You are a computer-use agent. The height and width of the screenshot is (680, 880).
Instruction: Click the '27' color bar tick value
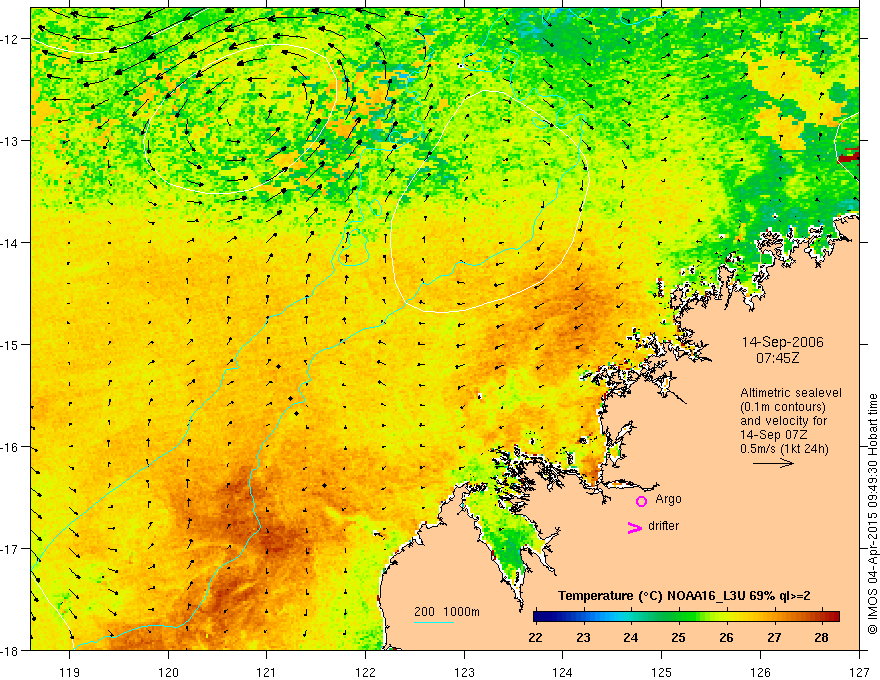pyautogui.click(x=774, y=637)
